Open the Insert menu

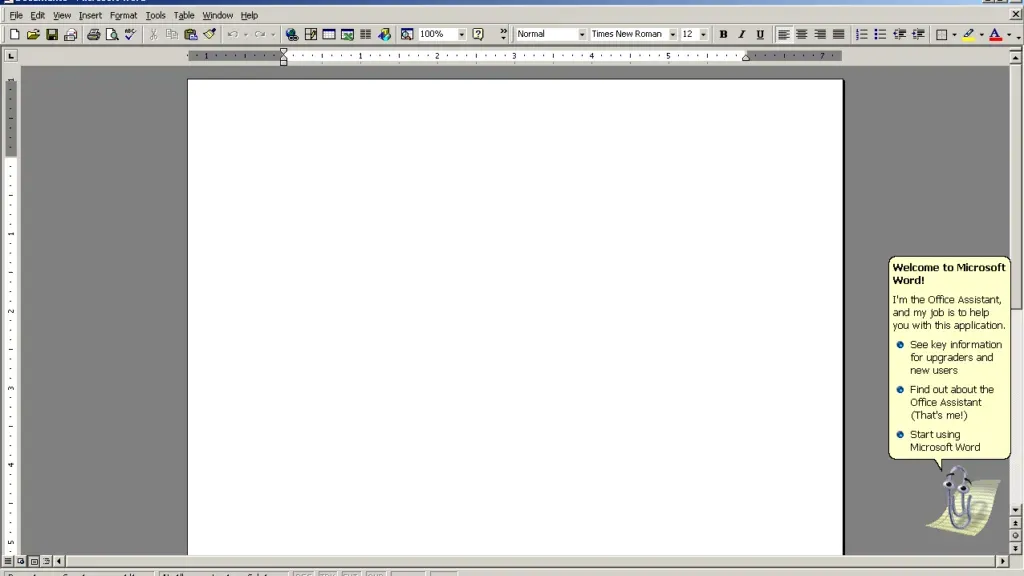[90, 15]
